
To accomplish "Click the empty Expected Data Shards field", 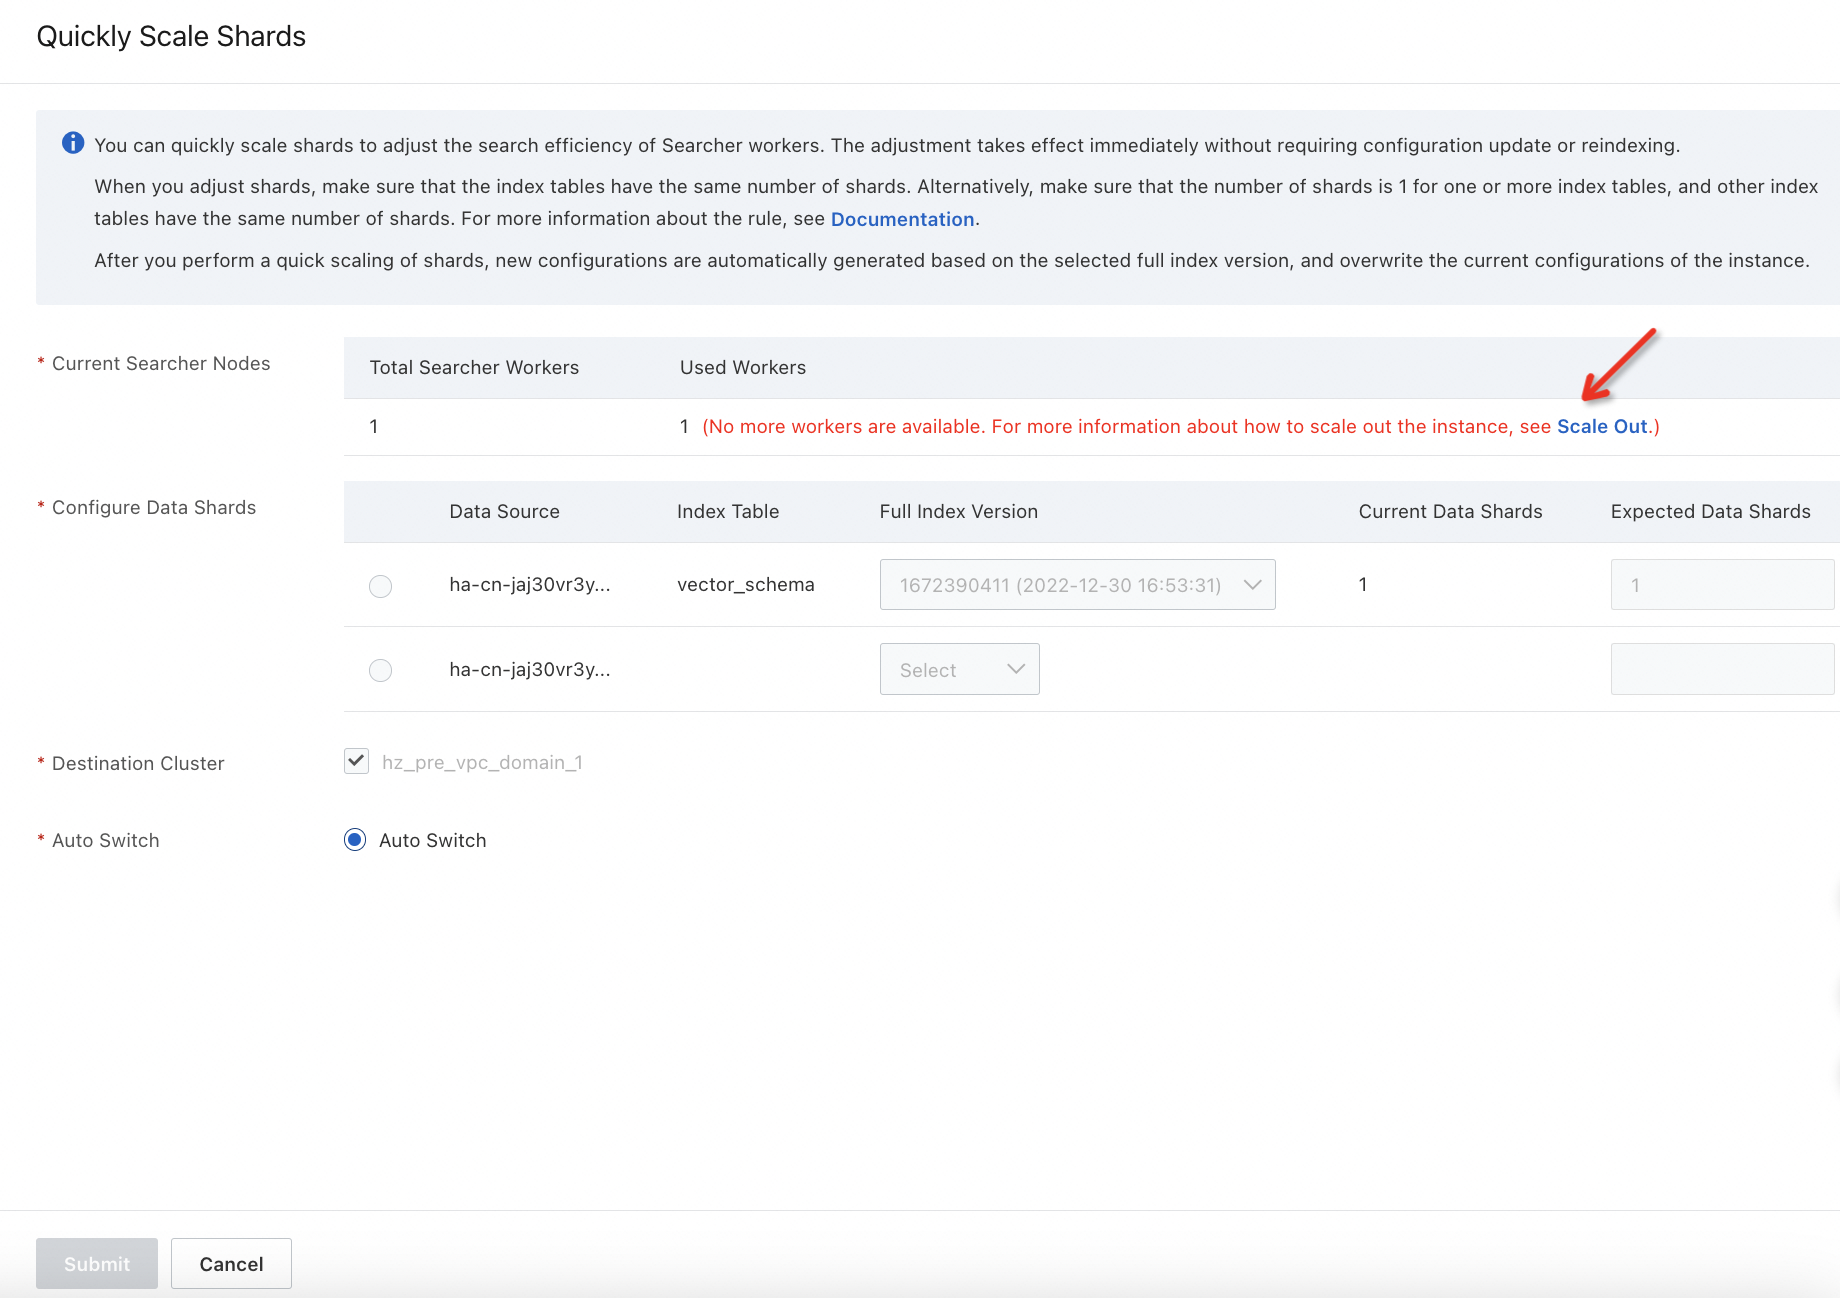I will tap(1721, 669).
